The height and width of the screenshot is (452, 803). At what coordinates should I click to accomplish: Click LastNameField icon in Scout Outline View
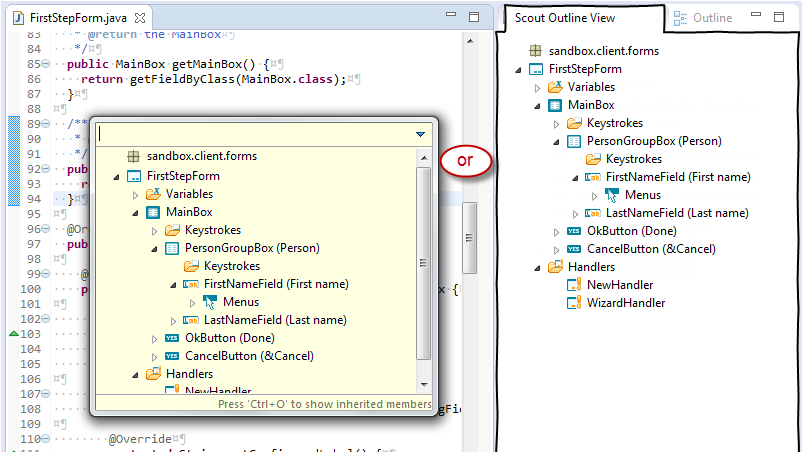click(x=593, y=213)
